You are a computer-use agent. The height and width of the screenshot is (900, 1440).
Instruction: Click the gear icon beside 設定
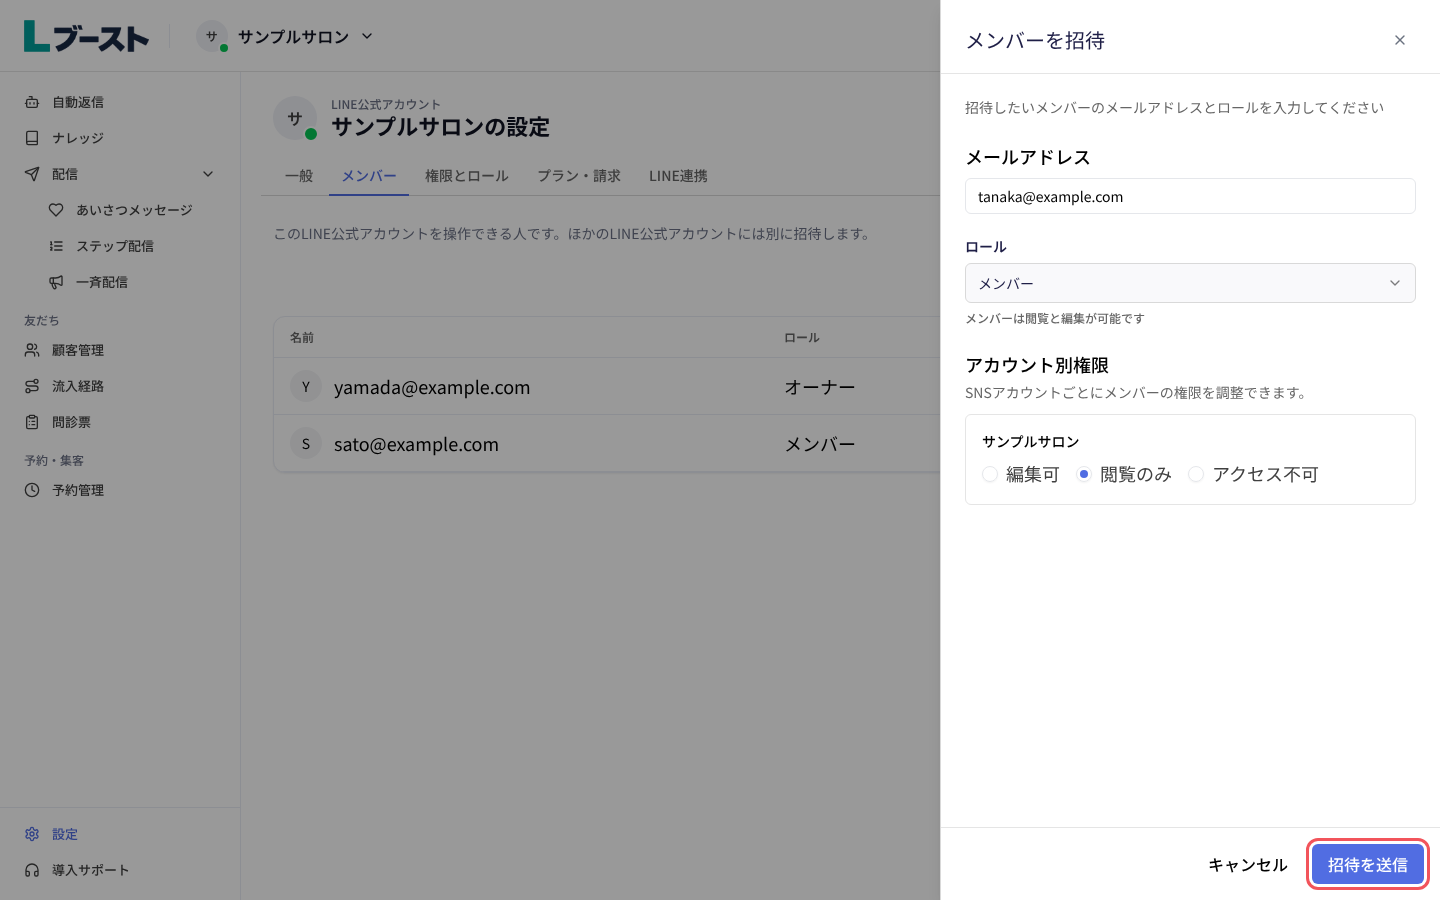click(32, 834)
